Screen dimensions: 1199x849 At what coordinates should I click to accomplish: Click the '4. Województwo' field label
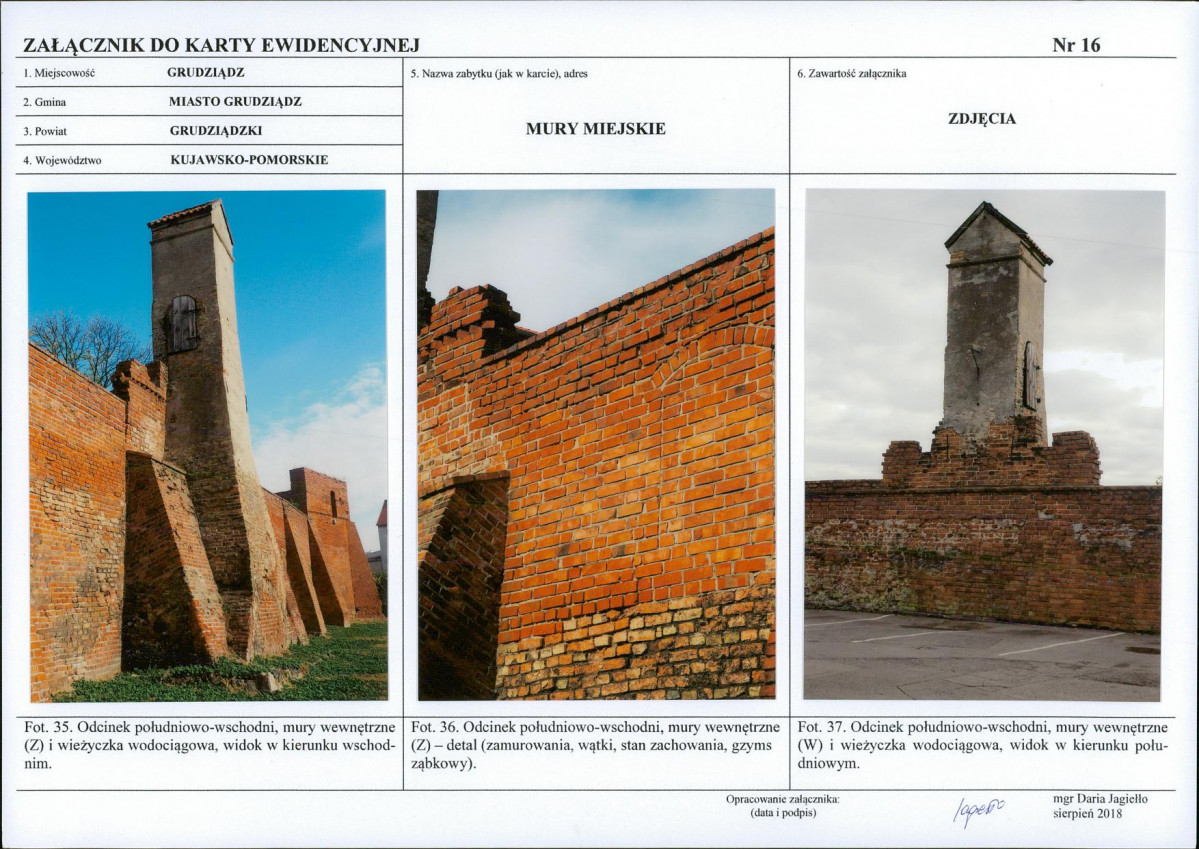coord(62,160)
